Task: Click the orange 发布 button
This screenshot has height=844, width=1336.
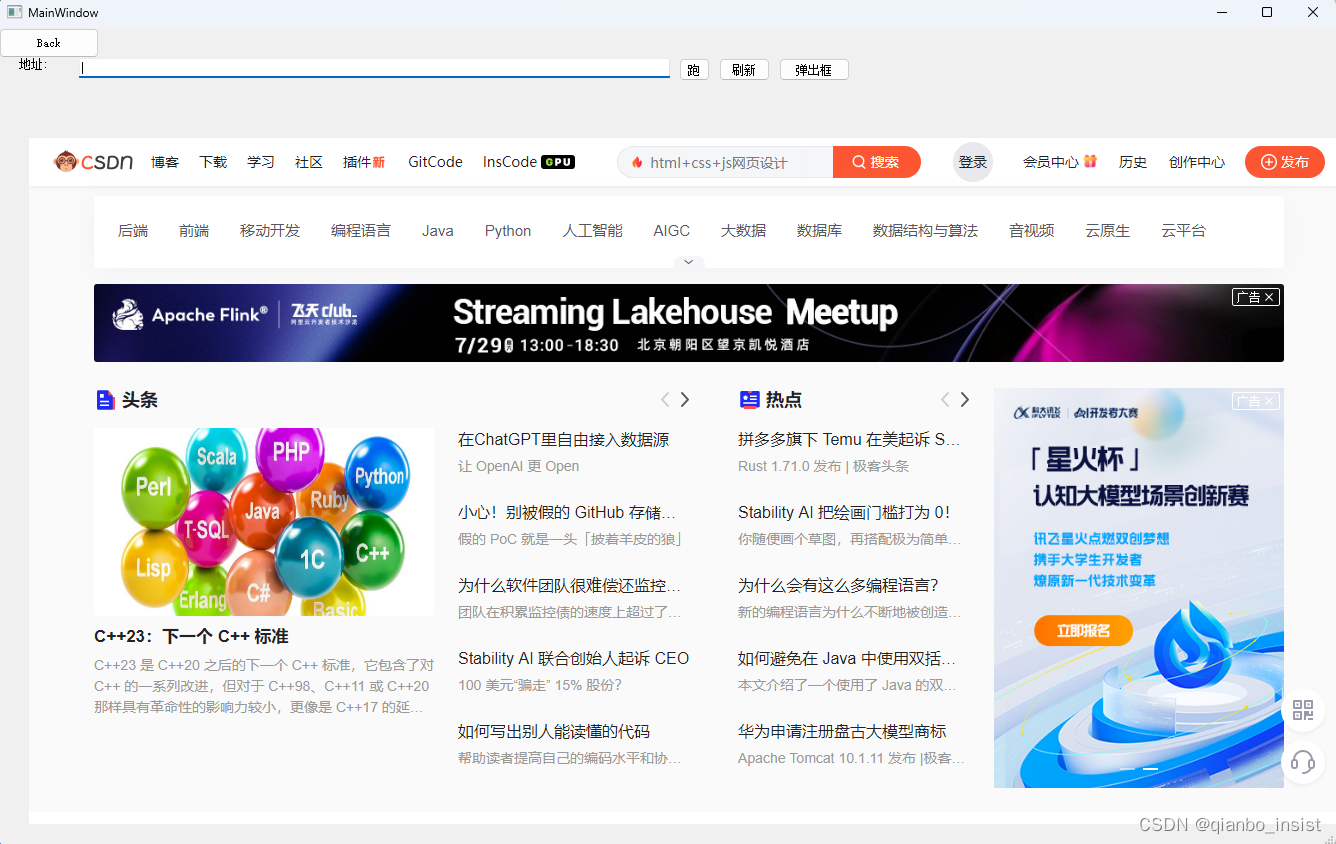Action: (1285, 162)
